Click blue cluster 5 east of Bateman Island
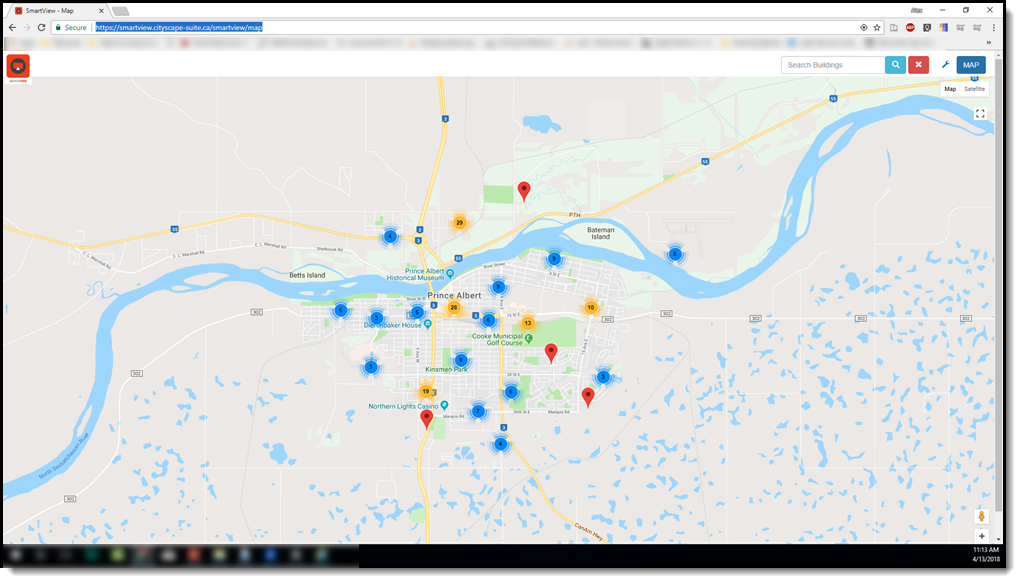 pyautogui.click(x=675, y=254)
